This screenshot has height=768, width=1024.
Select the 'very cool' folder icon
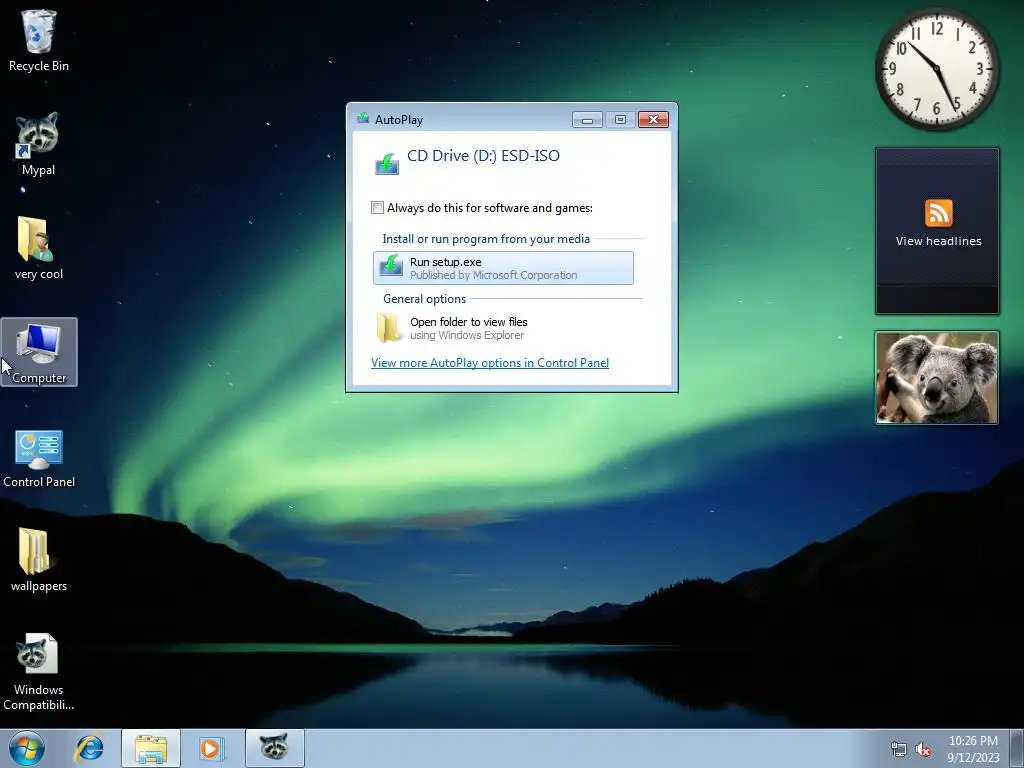[x=39, y=248]
